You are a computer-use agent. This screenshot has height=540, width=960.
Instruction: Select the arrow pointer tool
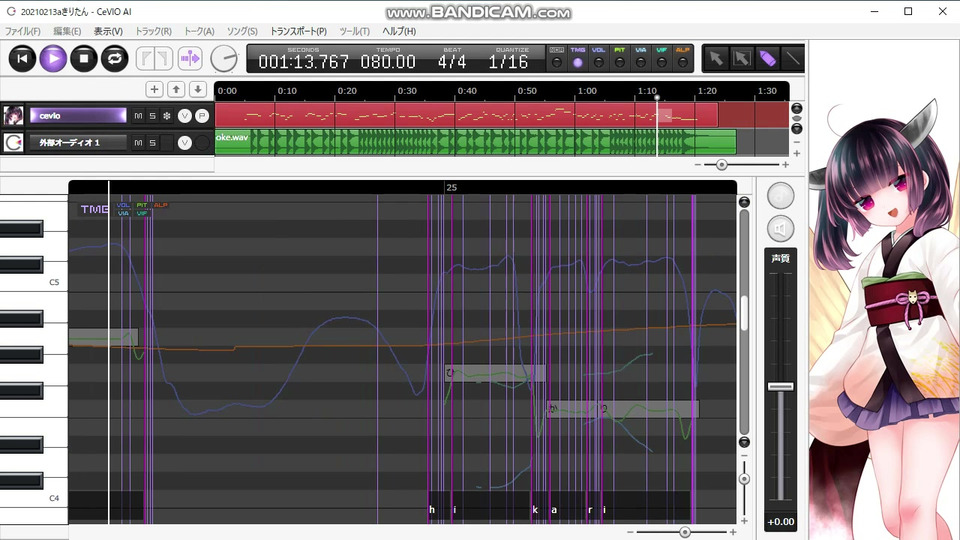pos(716,58)
